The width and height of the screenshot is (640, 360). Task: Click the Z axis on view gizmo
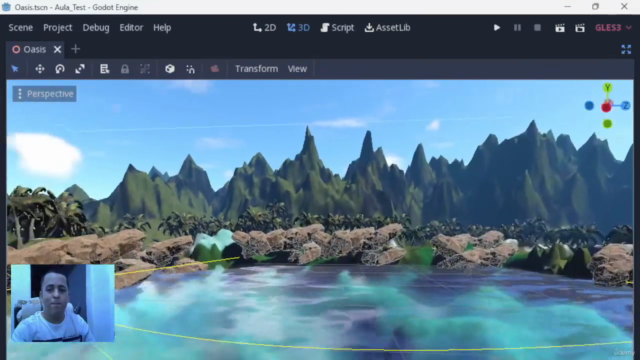point(625,106)
